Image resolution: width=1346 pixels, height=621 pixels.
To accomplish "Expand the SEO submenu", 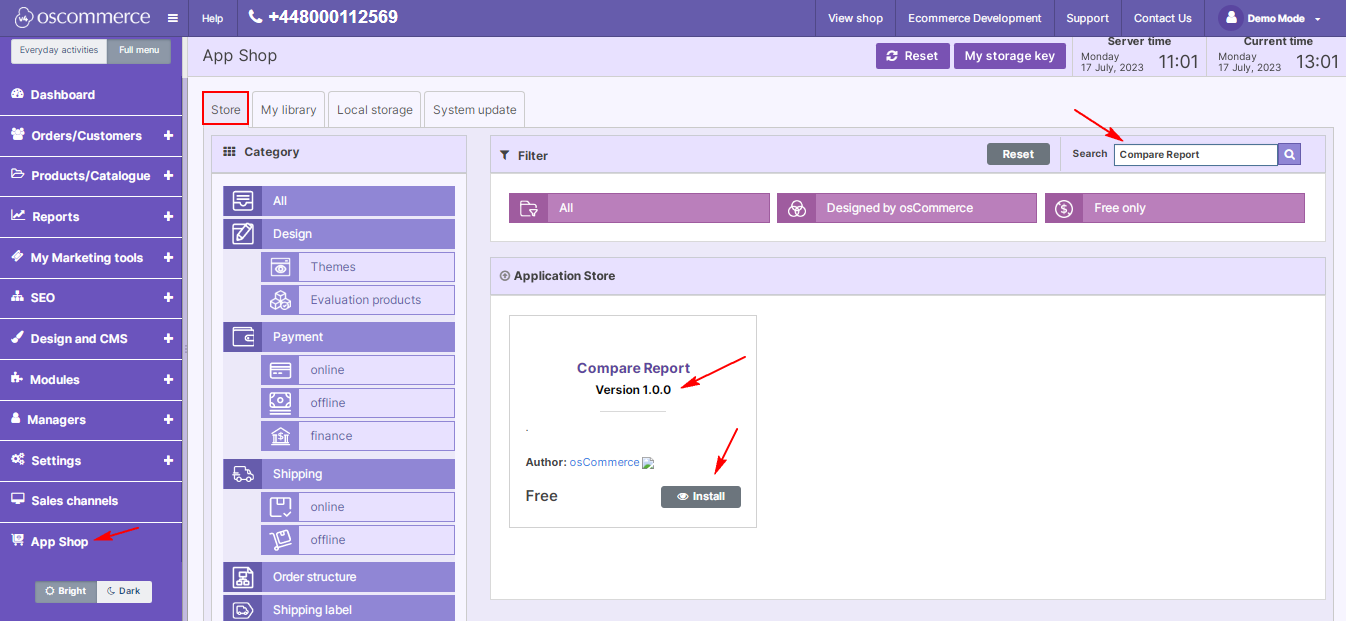I will 168,298.
